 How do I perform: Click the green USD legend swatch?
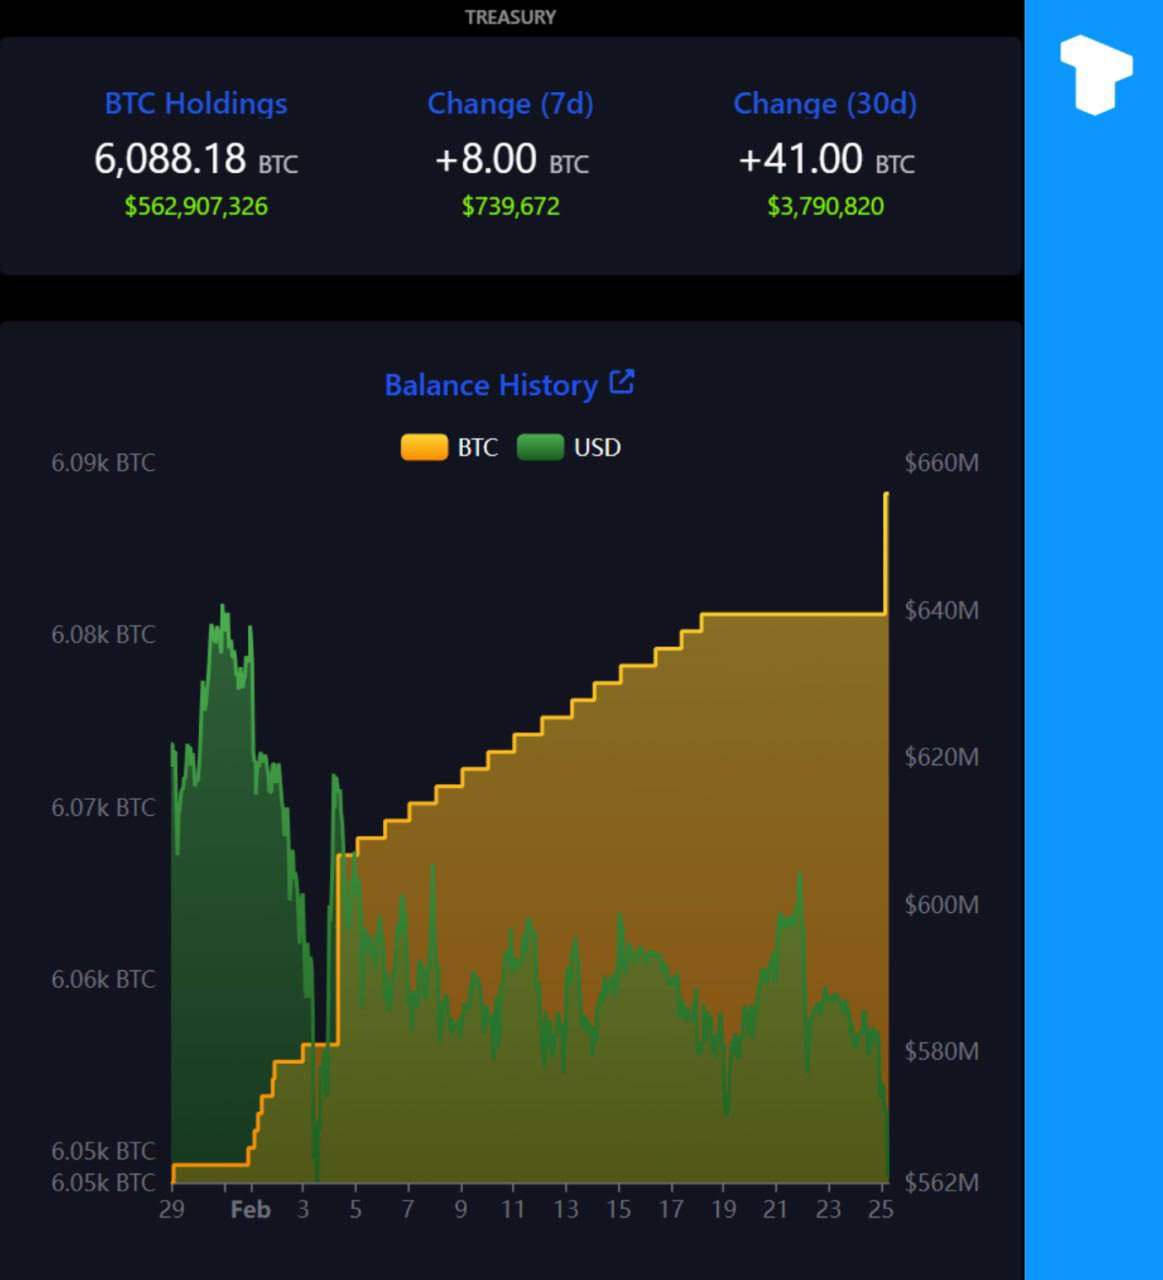[x=540, y=447]
